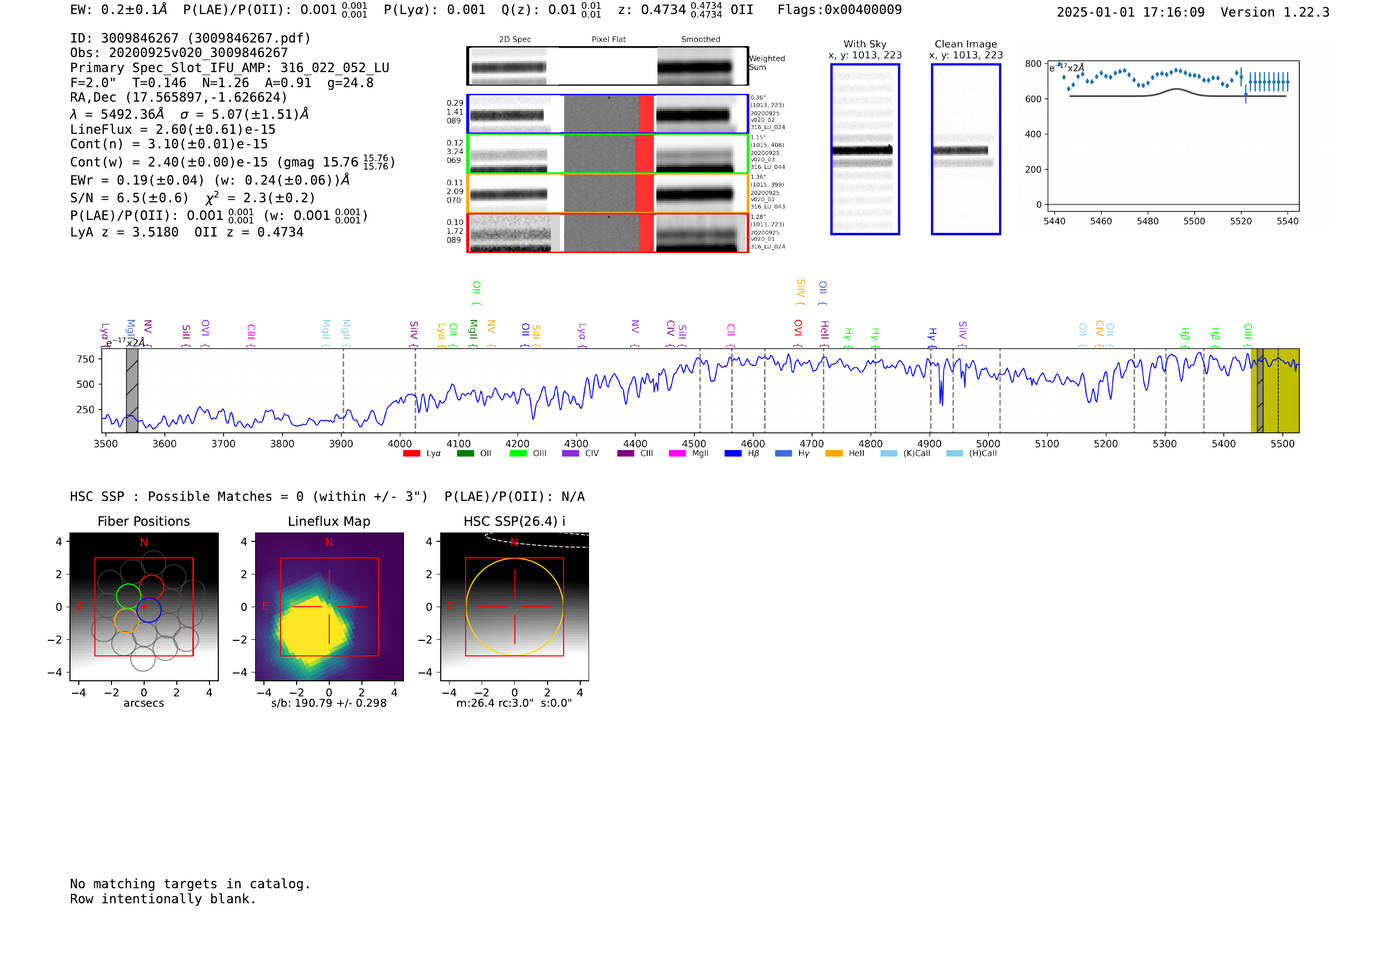Open the Clean Image cutout
Viewport: 1400px width, 953px height.
pyautogui.click(x=966, y=149)
